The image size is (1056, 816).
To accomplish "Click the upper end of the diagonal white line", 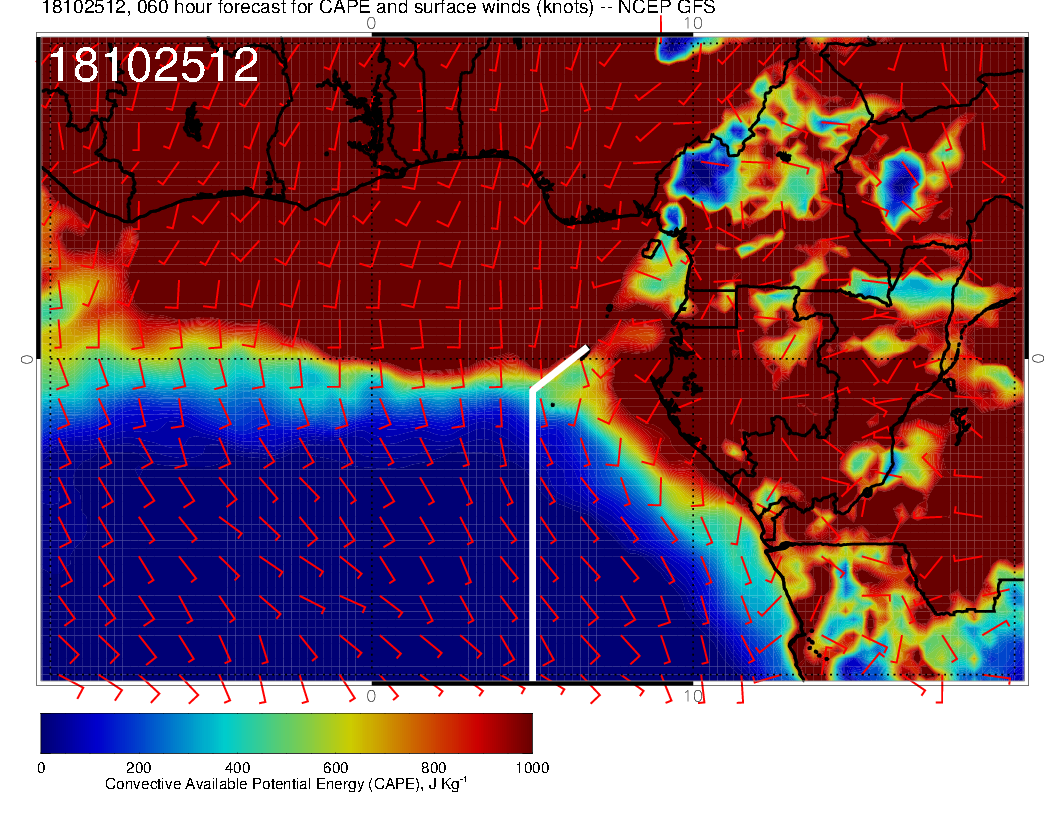I will 586,349.
